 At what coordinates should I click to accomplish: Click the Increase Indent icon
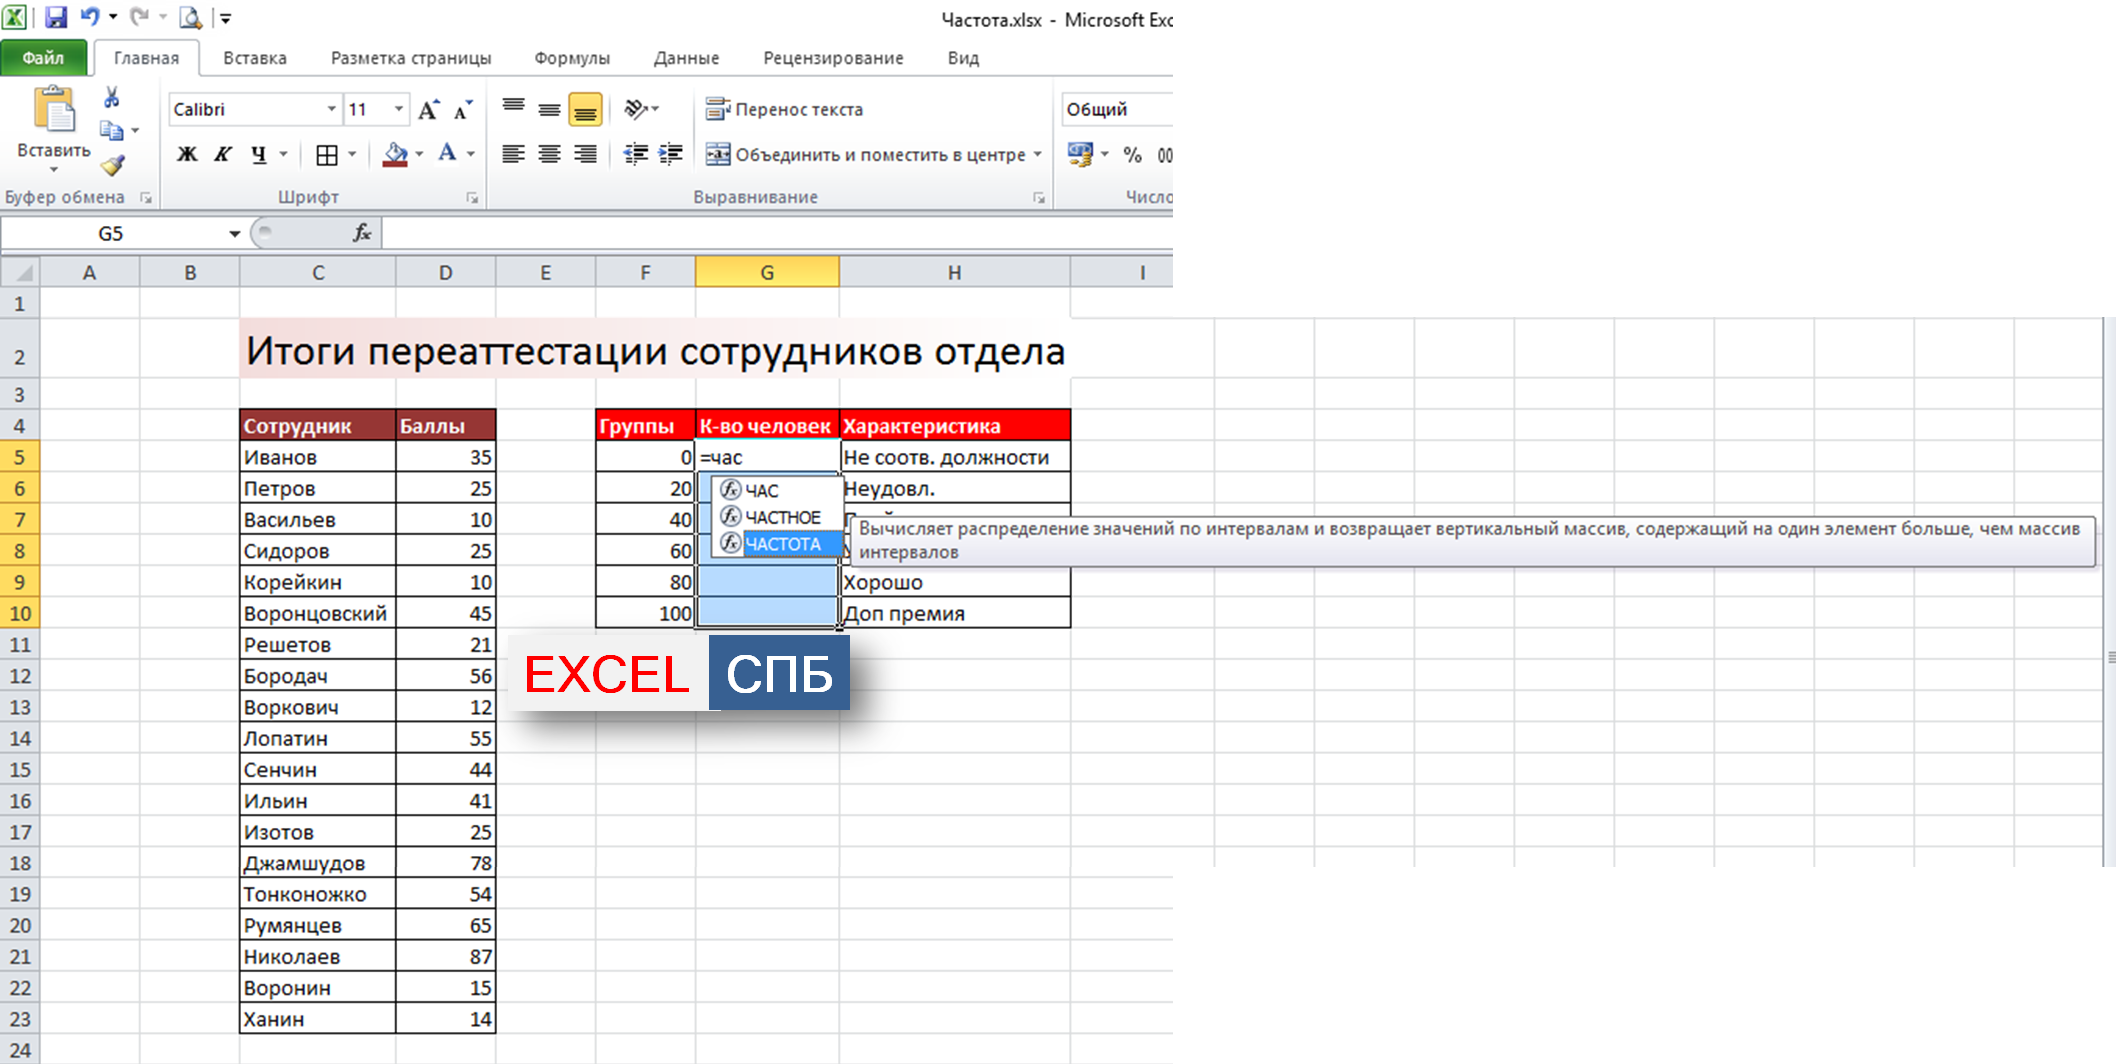[671, 154]
